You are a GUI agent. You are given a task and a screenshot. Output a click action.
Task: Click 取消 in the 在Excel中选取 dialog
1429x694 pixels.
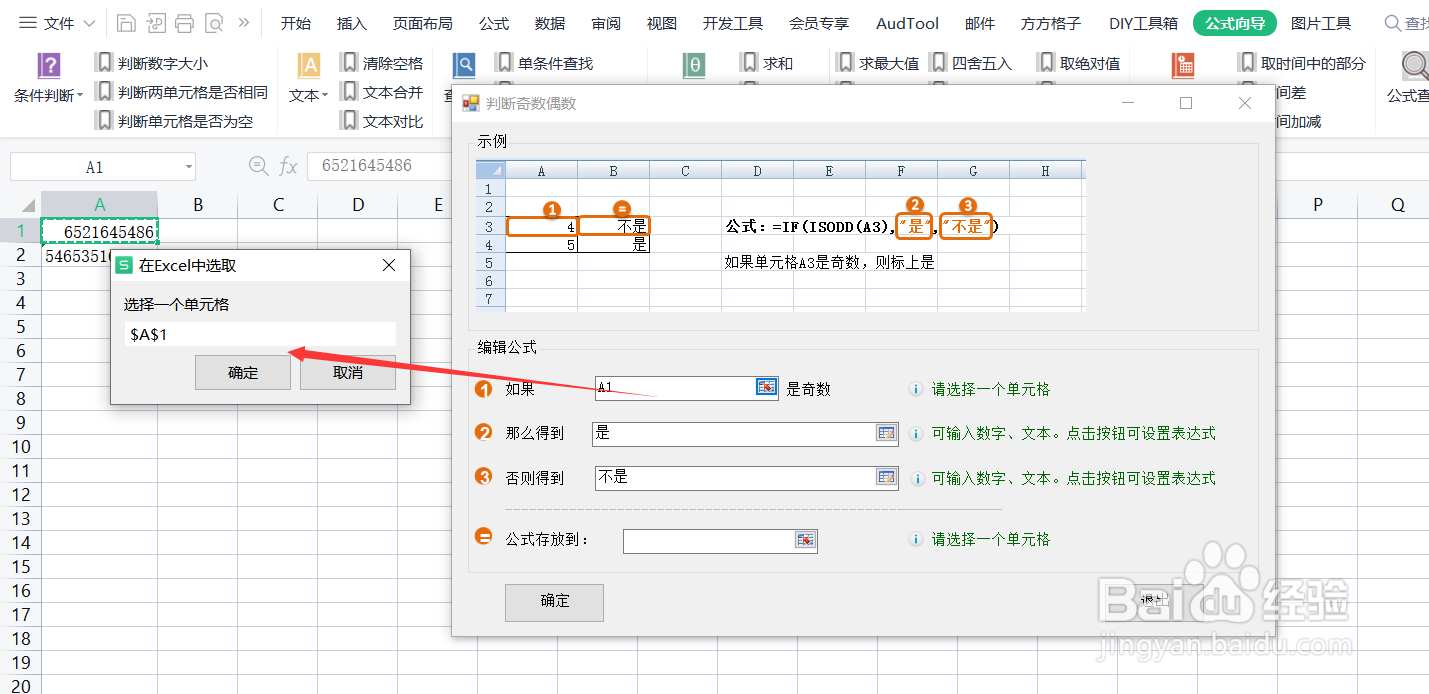(348, 373)
